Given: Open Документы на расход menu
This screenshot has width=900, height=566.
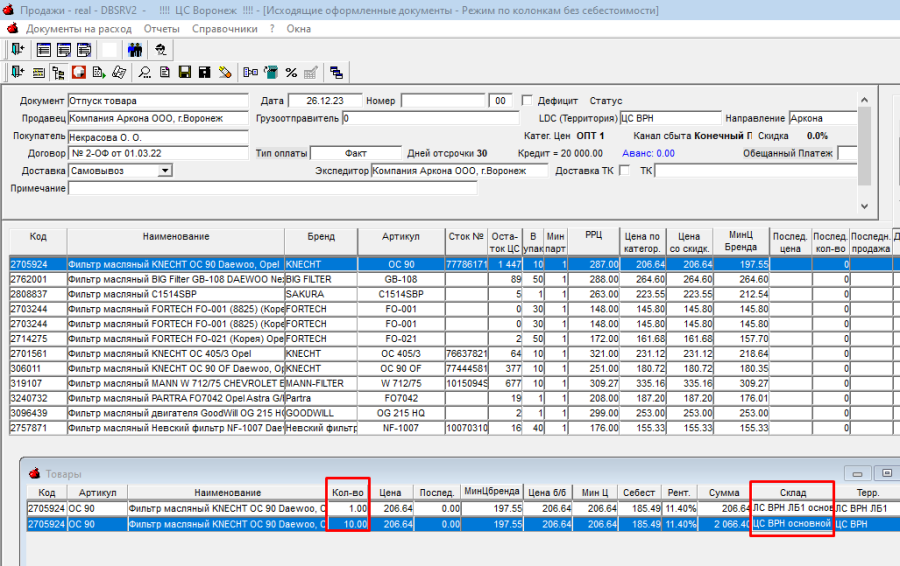Looking at the screenshot, I should click(79, 29).
